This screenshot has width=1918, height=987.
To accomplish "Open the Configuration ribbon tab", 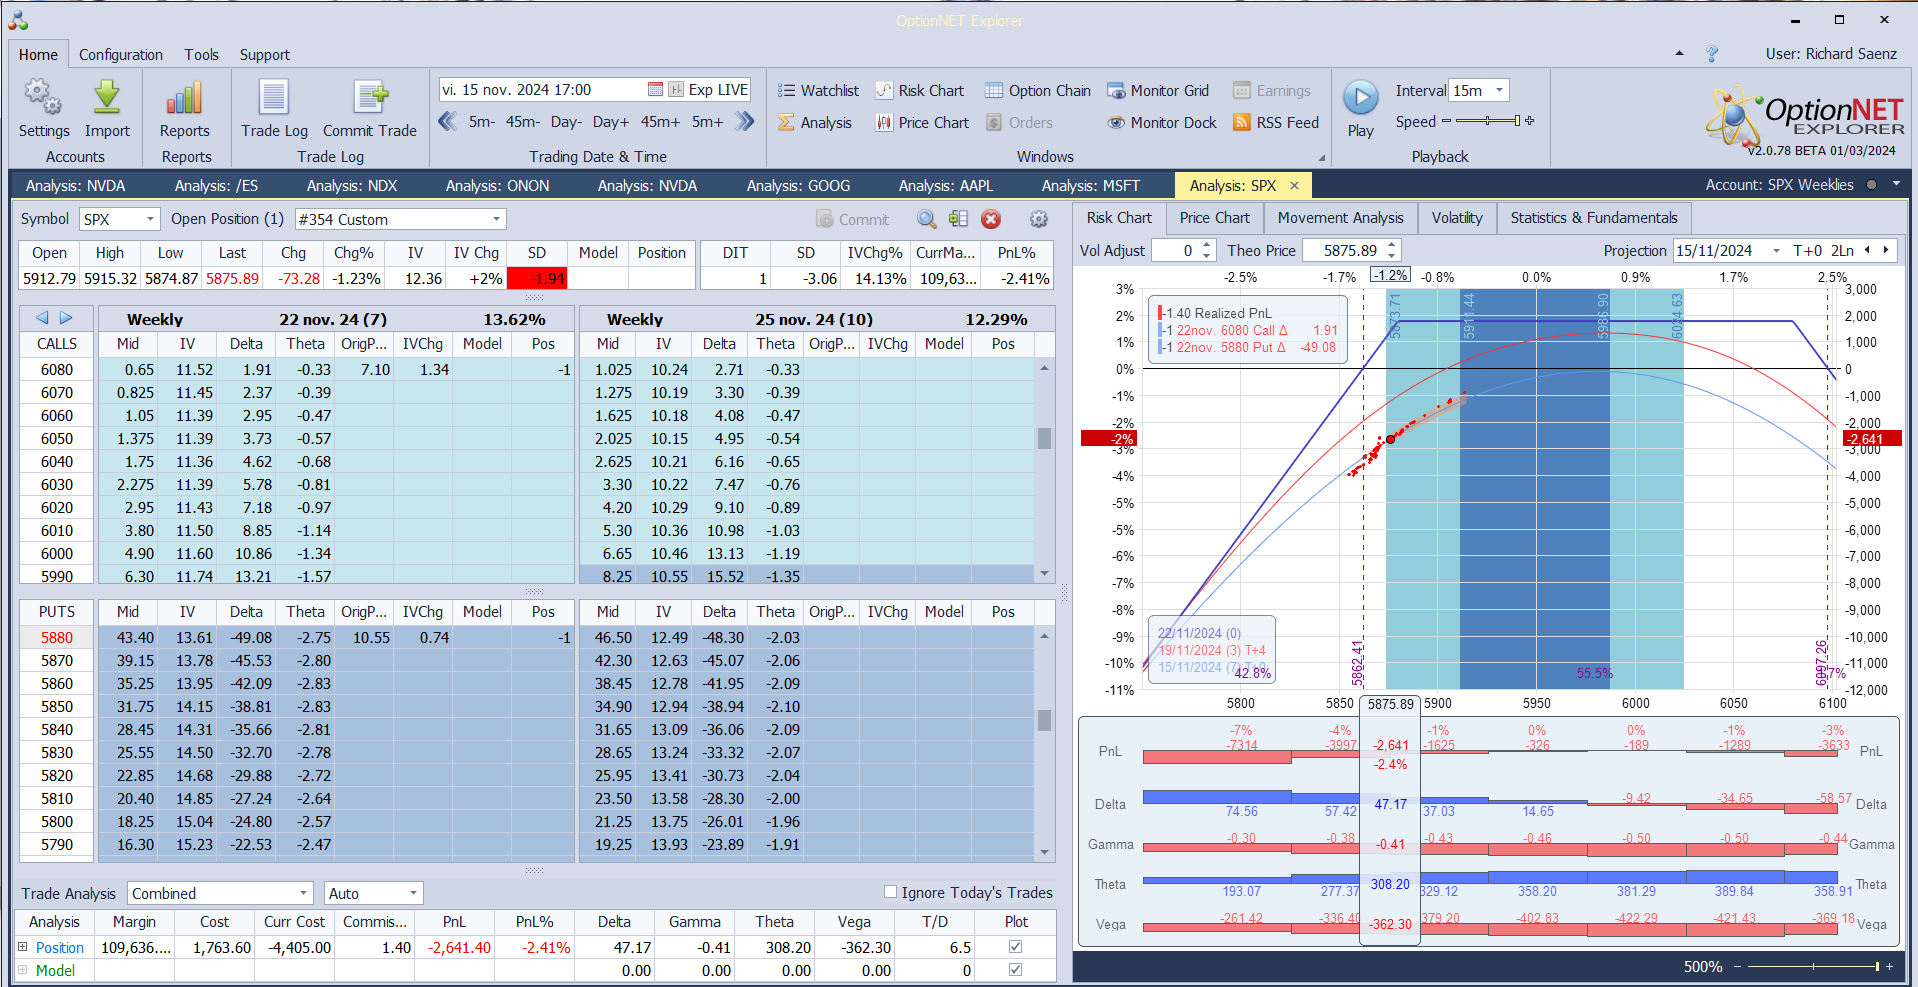I will [121, 55].
